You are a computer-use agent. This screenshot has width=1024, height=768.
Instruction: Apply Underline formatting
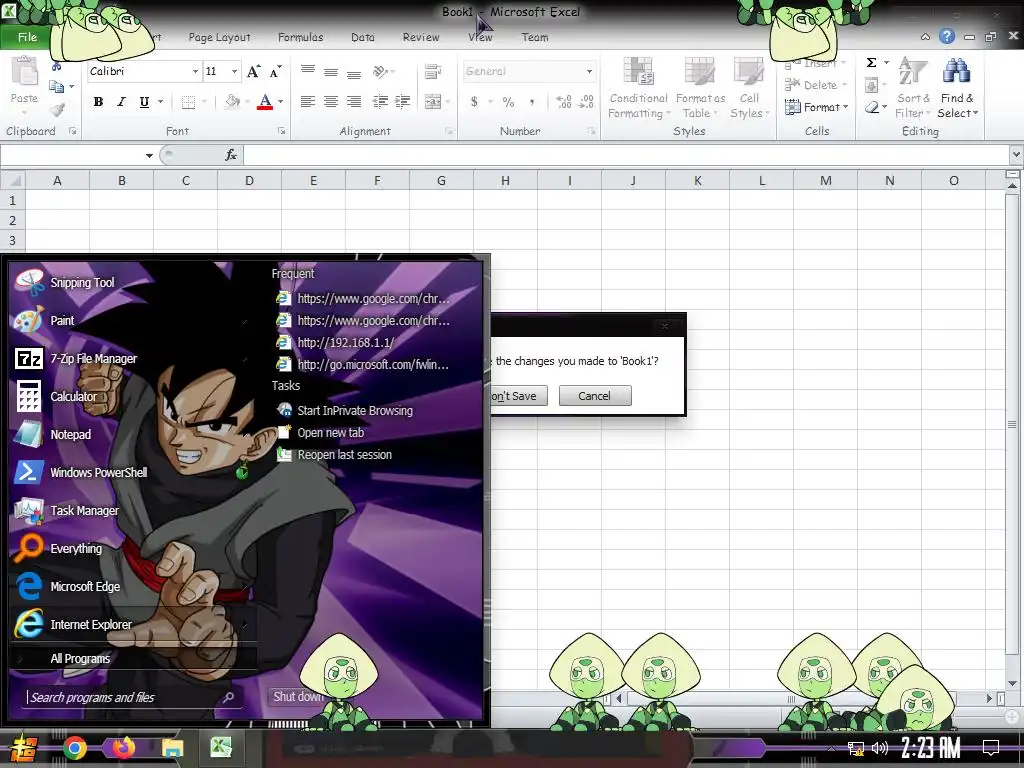point(144,102)
